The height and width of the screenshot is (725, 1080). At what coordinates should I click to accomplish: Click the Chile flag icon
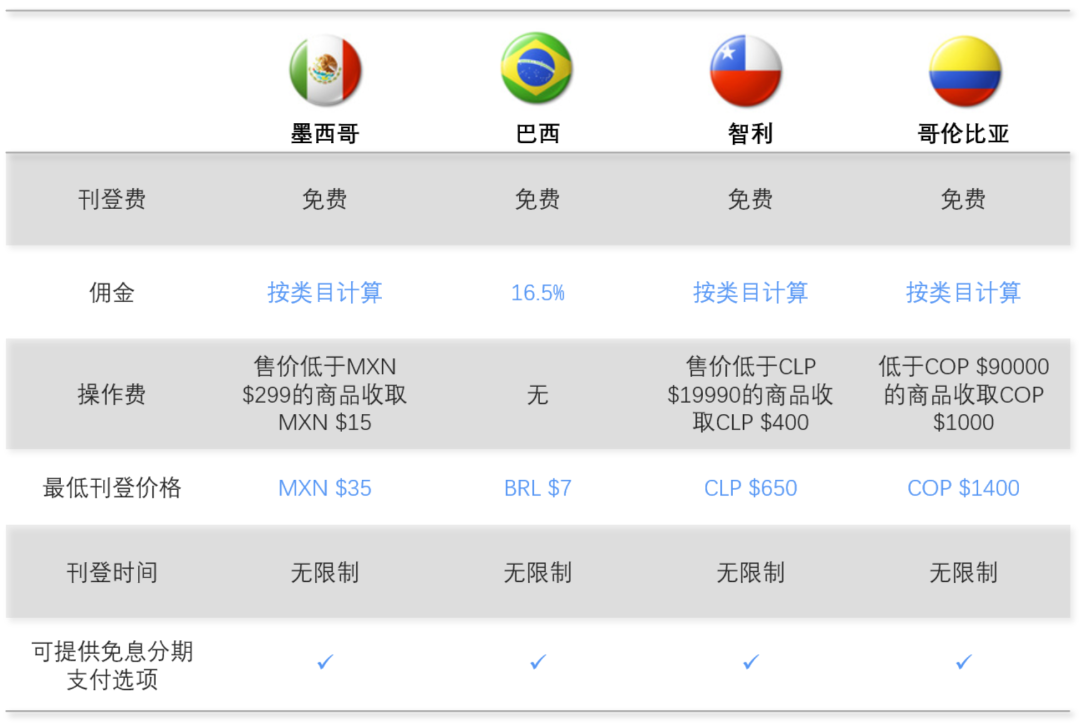[746, 71]
